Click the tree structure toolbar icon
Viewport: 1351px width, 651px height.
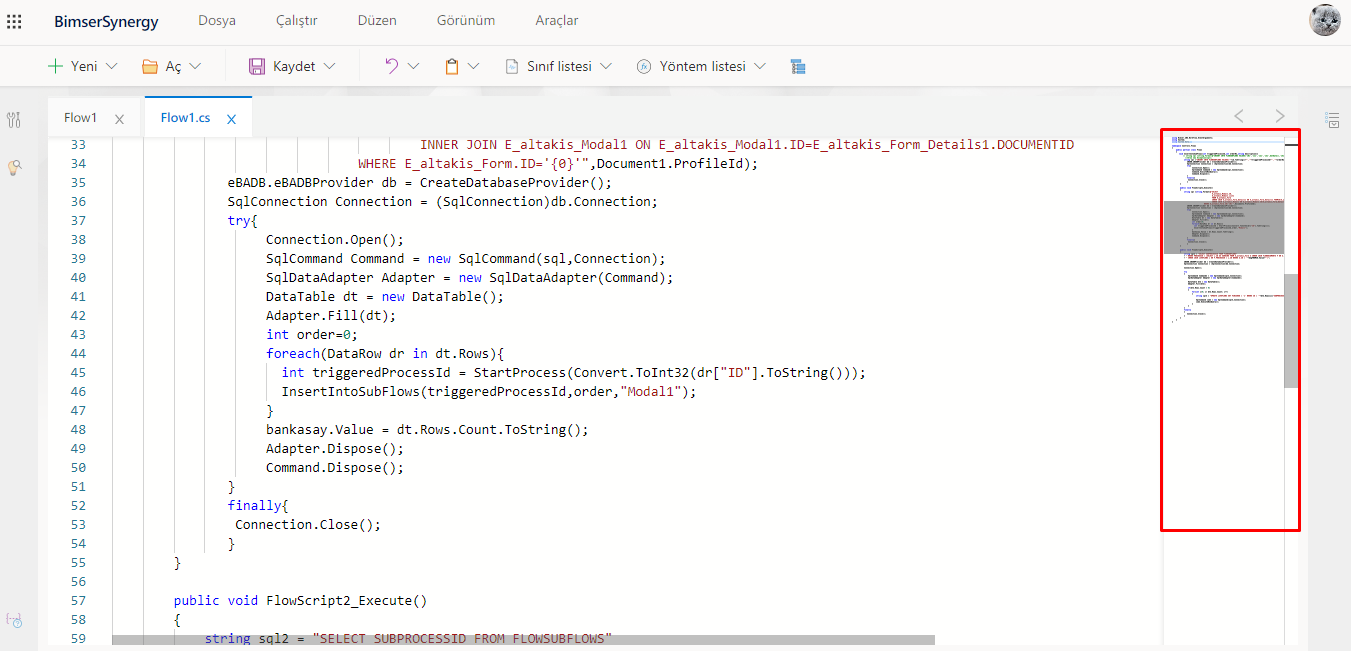click(x=797, y=66)
